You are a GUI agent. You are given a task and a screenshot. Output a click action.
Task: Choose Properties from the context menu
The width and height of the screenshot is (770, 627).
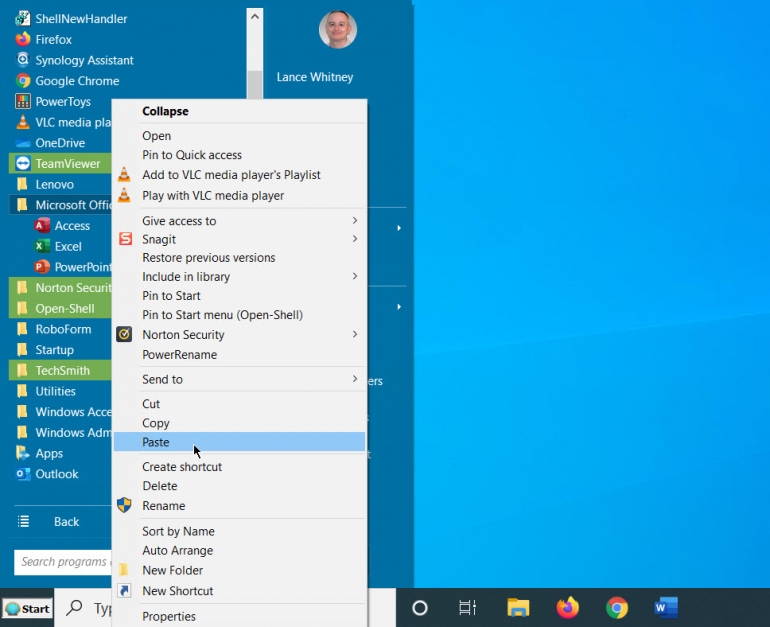click(x=169, y=616)
